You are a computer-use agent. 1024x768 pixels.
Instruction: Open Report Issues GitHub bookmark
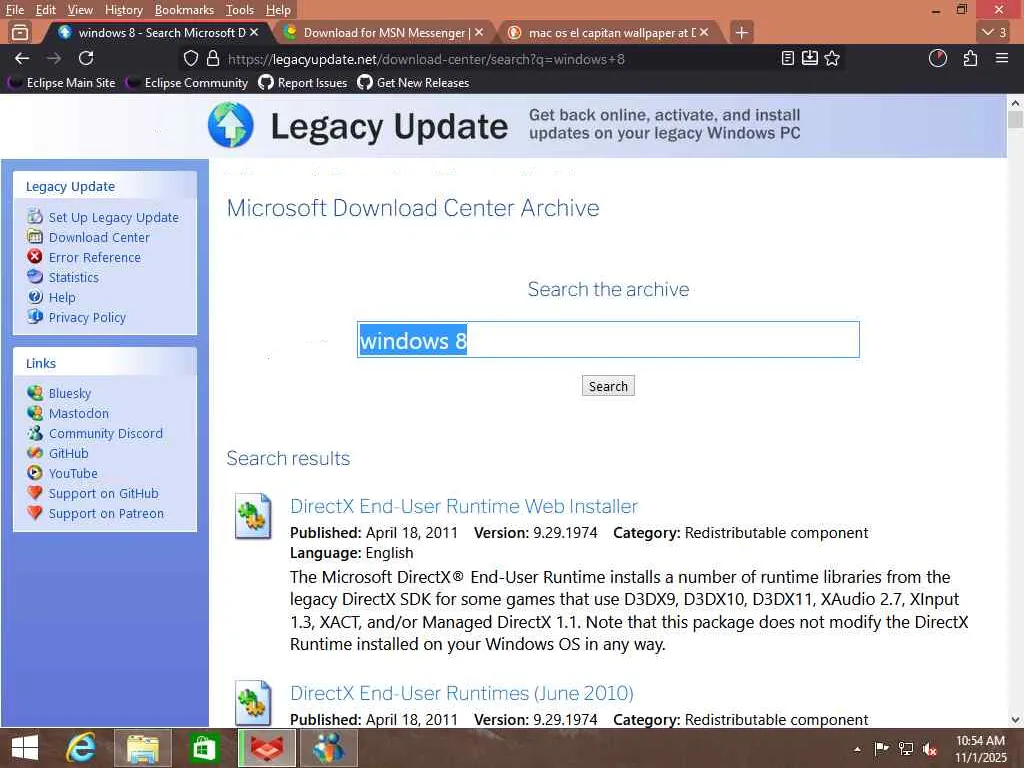[303, 83]
